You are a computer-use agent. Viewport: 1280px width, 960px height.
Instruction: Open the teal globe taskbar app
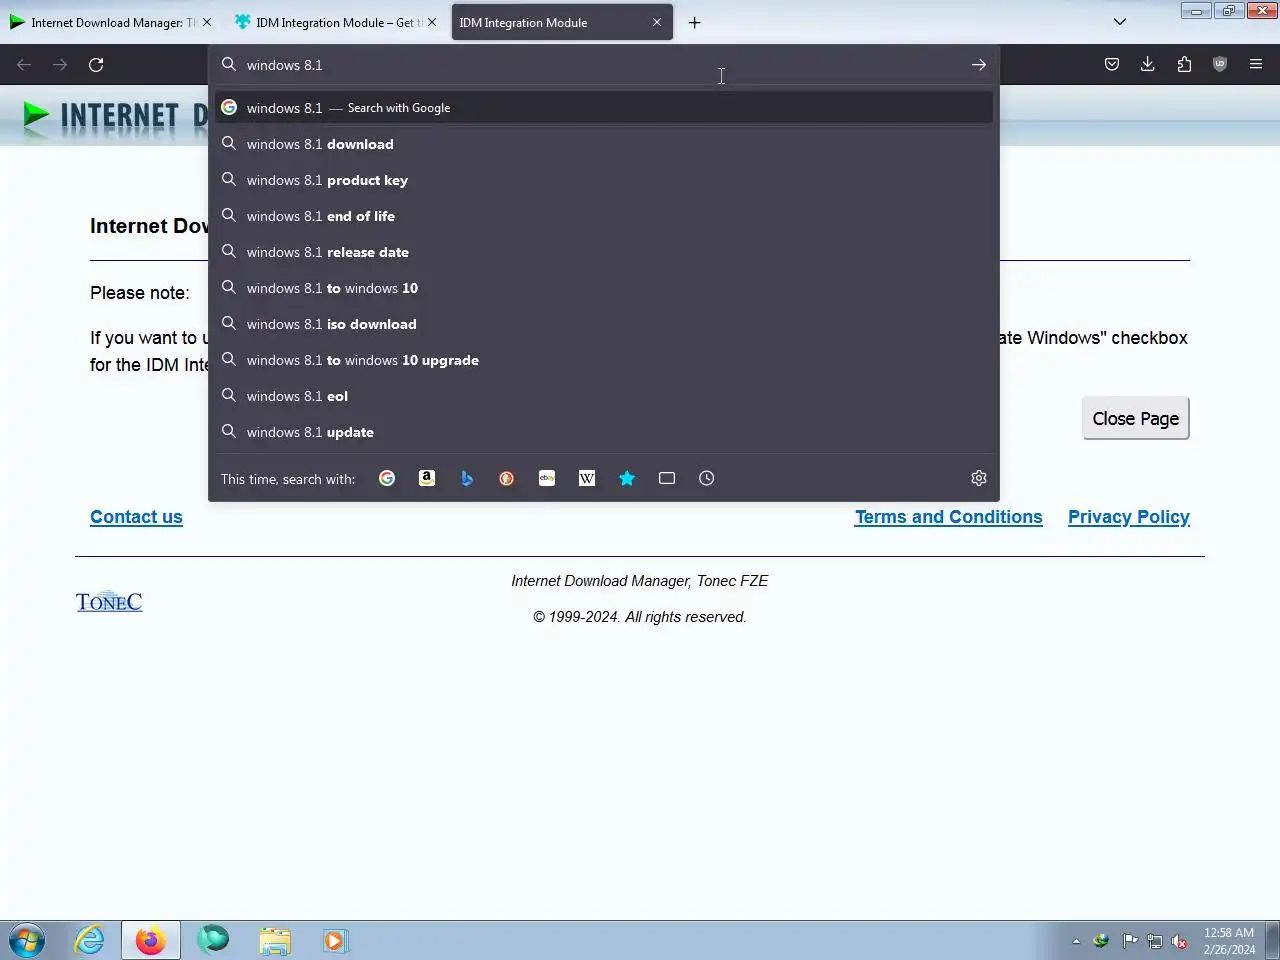point(212,941)
